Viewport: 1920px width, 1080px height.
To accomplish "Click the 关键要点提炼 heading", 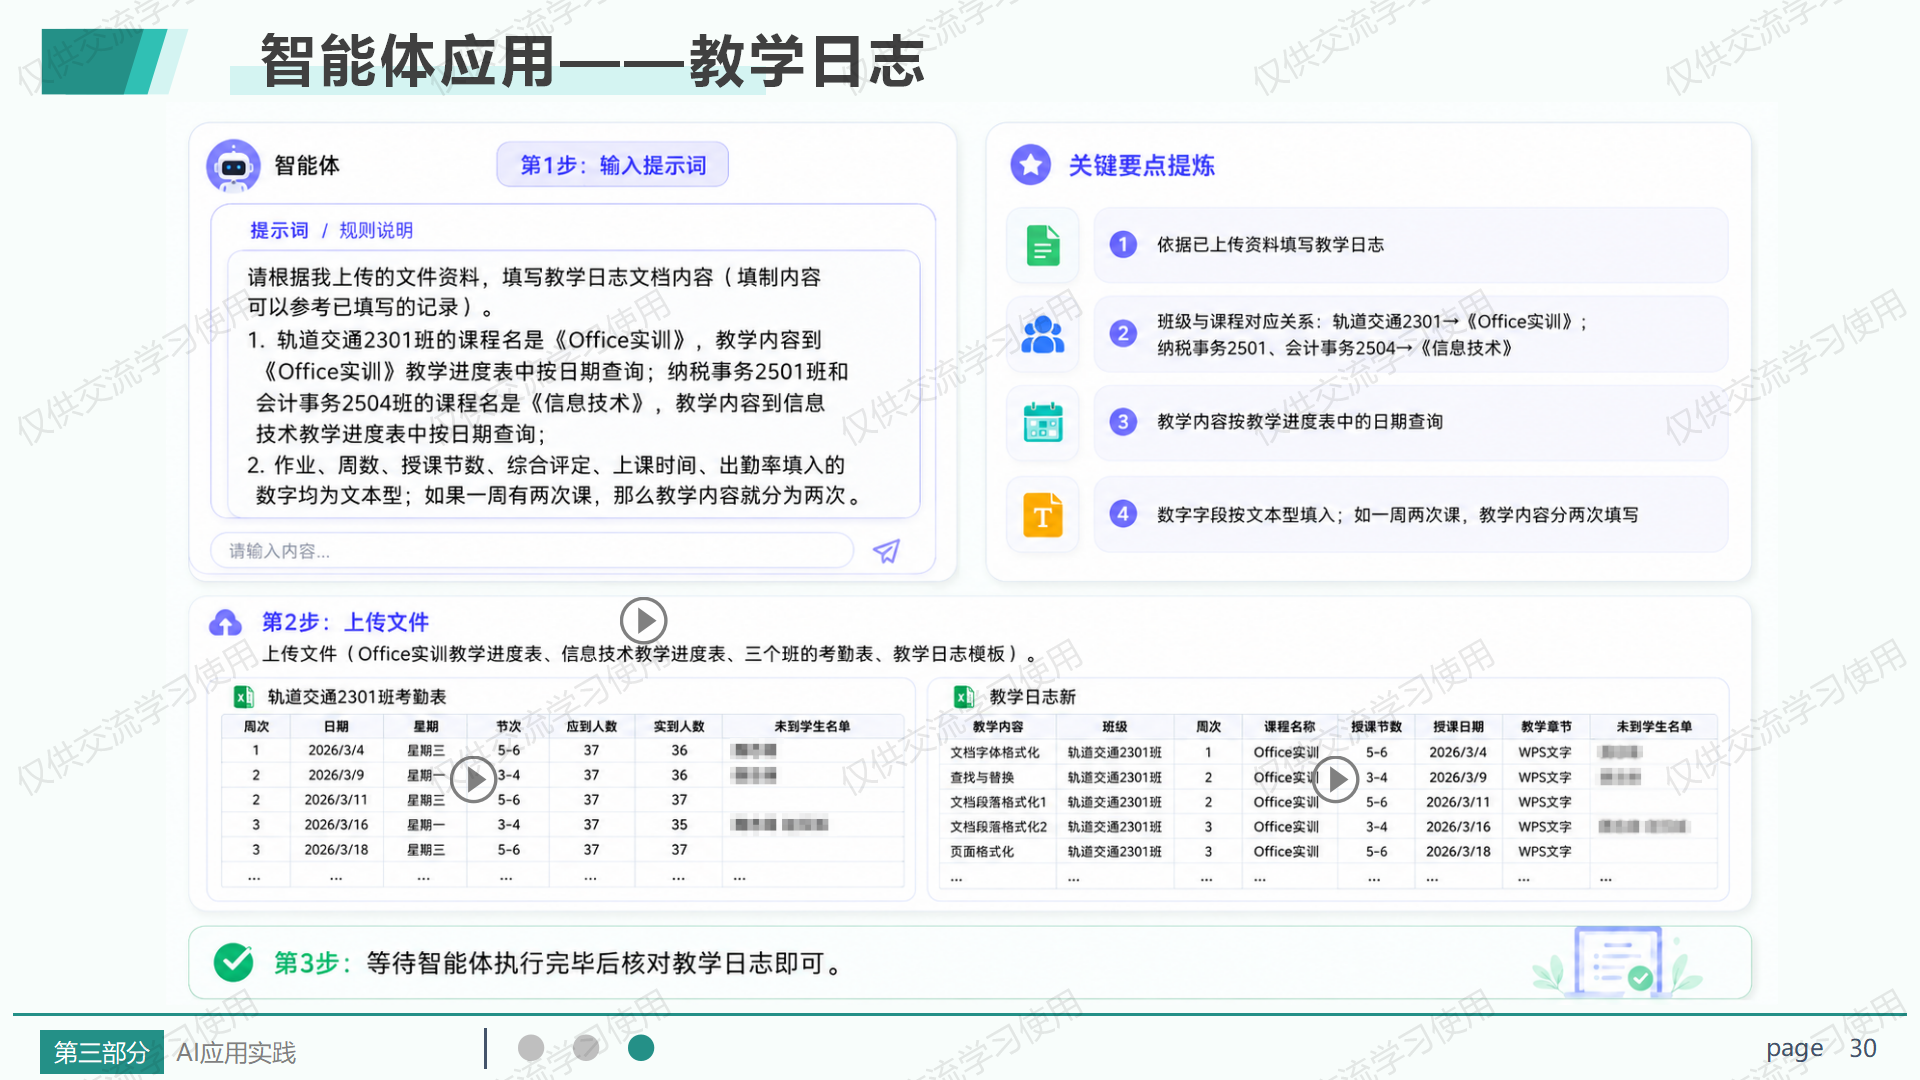I will coord(1141,166).
